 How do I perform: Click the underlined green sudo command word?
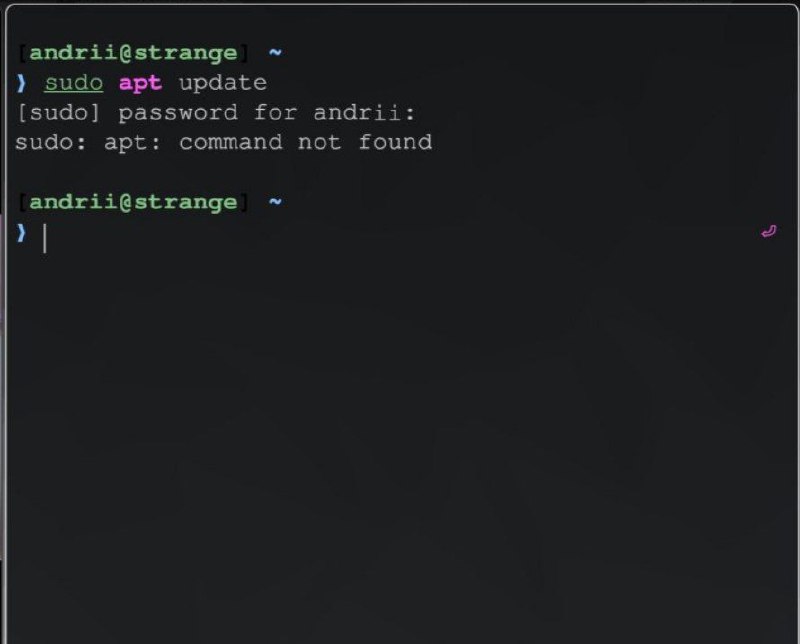coord(74,83)
